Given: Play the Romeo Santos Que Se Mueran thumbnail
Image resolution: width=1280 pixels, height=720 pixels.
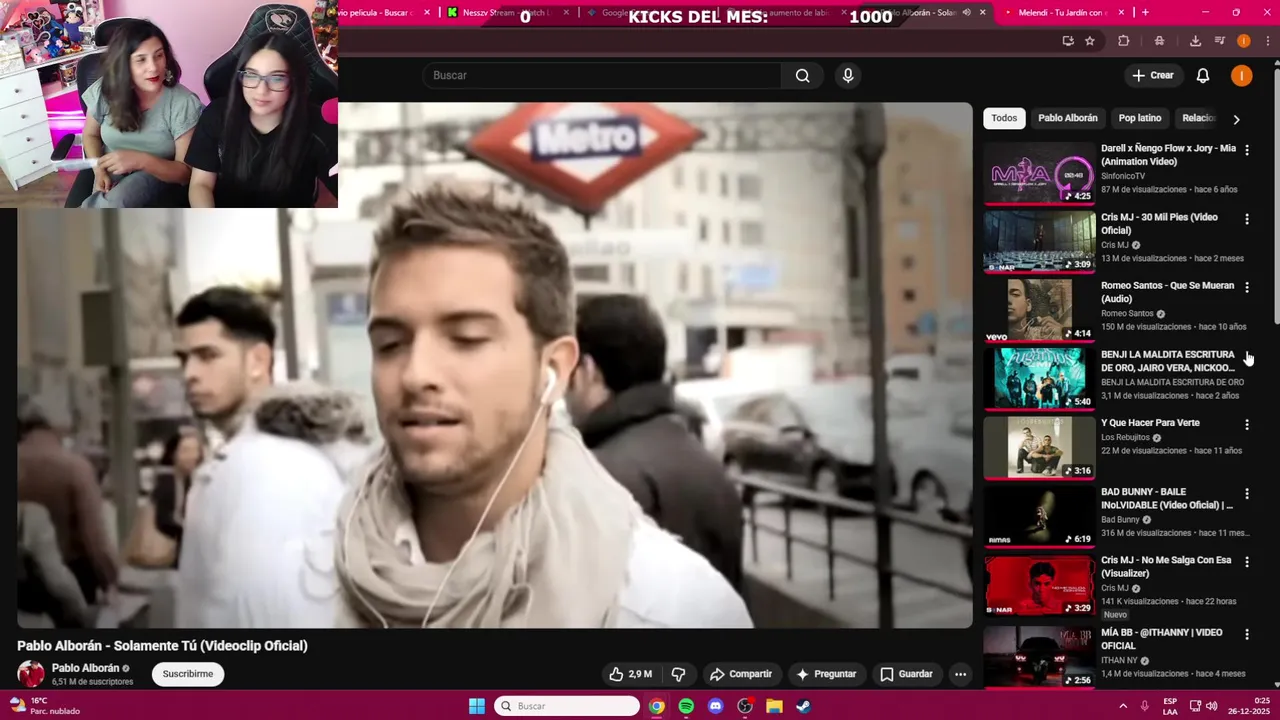Looking at the screenshot, I should click(x=1039, y=310).
